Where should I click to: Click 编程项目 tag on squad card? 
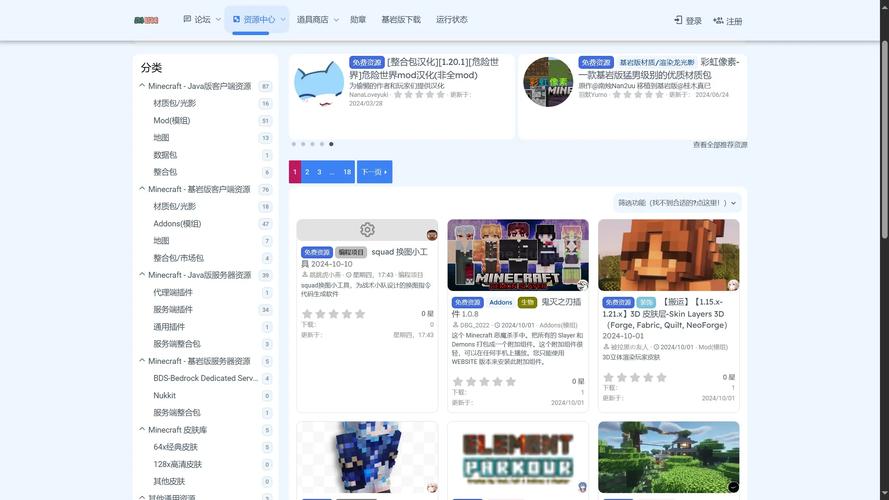(x=351, y=252)
